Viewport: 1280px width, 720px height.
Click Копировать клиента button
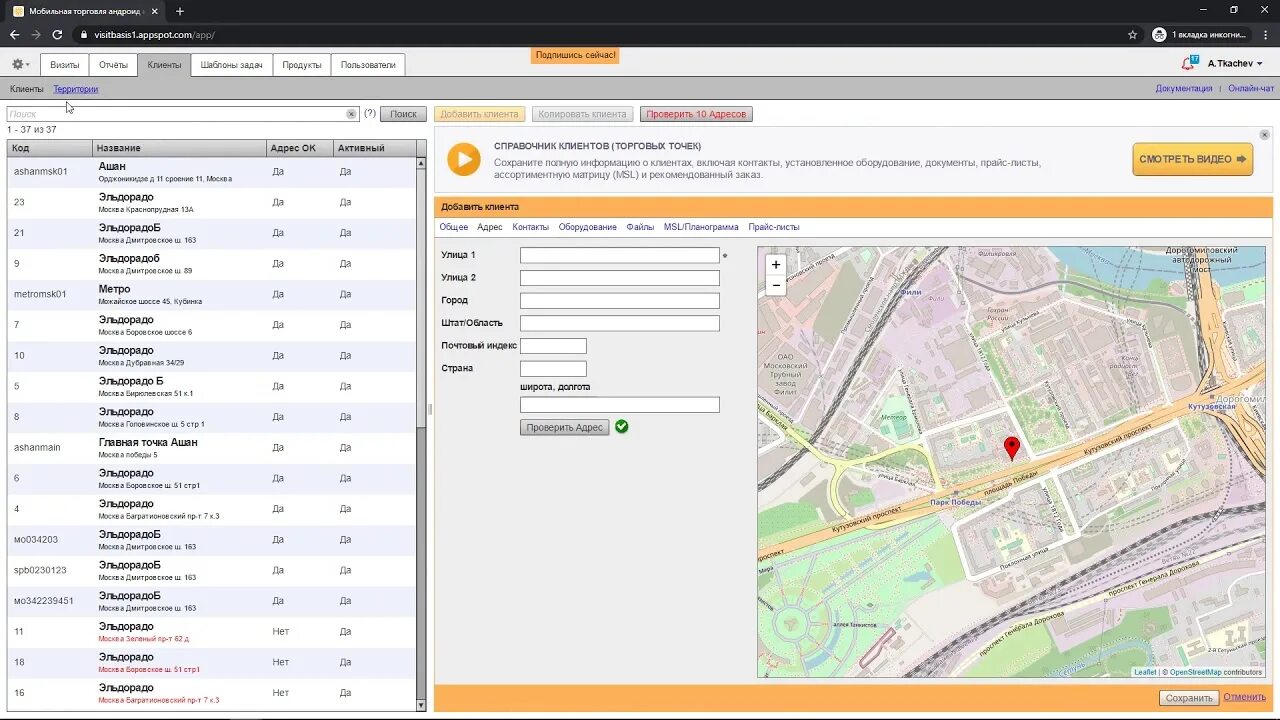(582, 114)
